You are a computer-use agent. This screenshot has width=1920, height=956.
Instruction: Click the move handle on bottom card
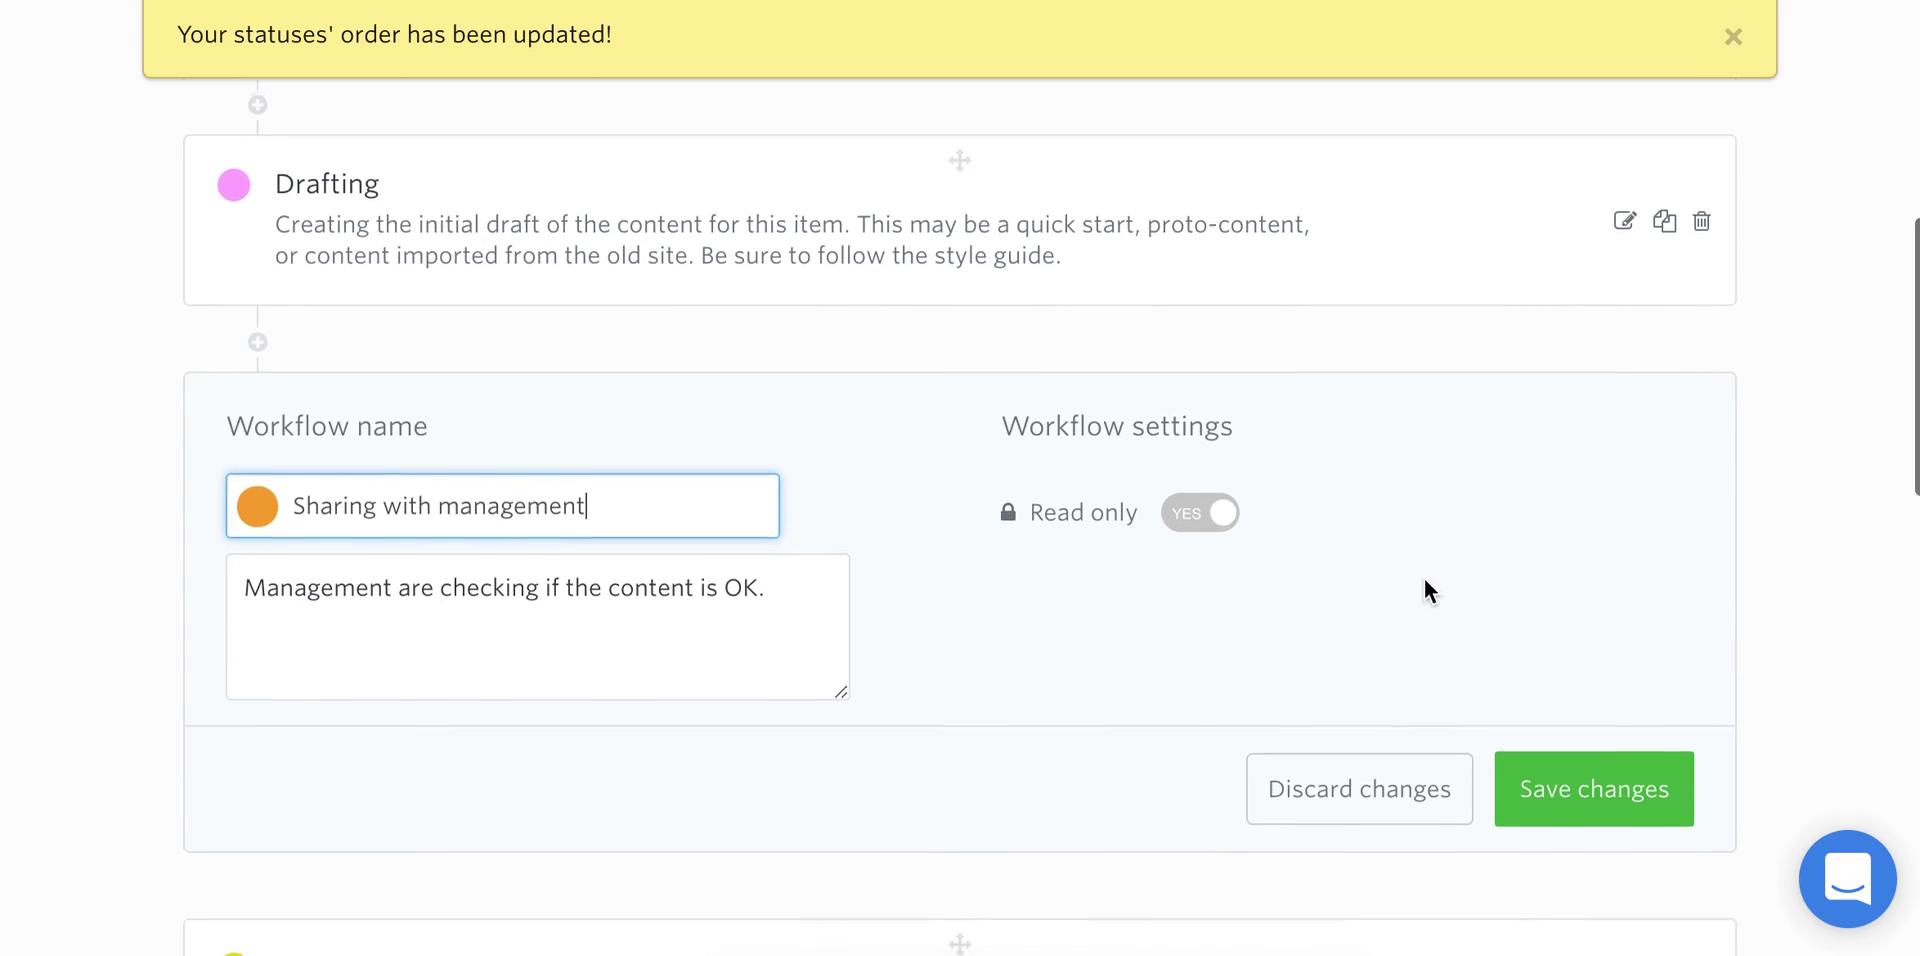coord(960,944)
